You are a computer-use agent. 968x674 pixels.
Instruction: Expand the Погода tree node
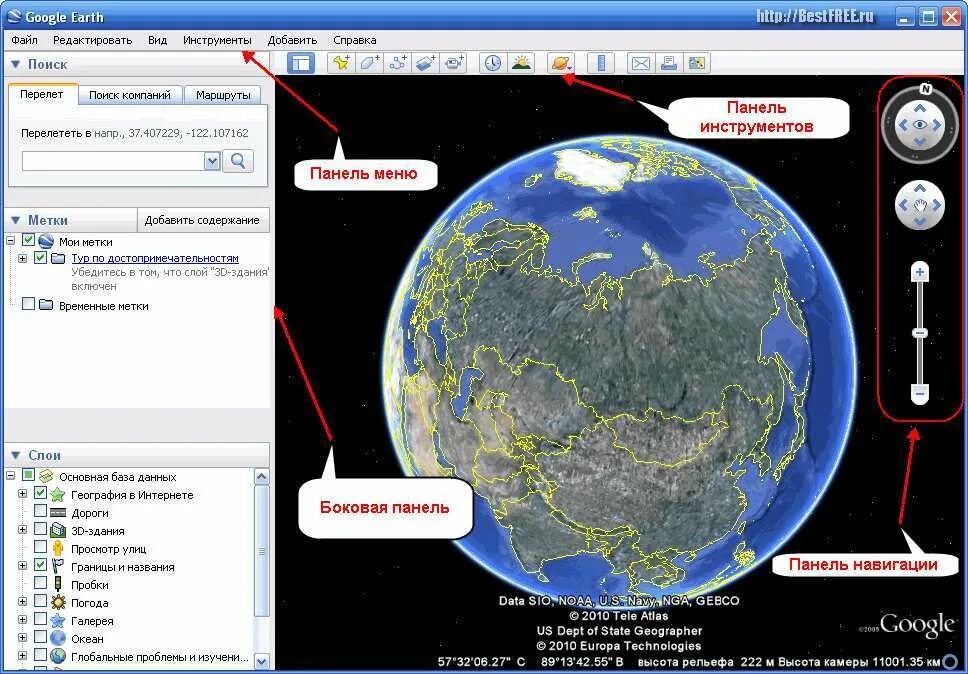(x=23, y=602)
